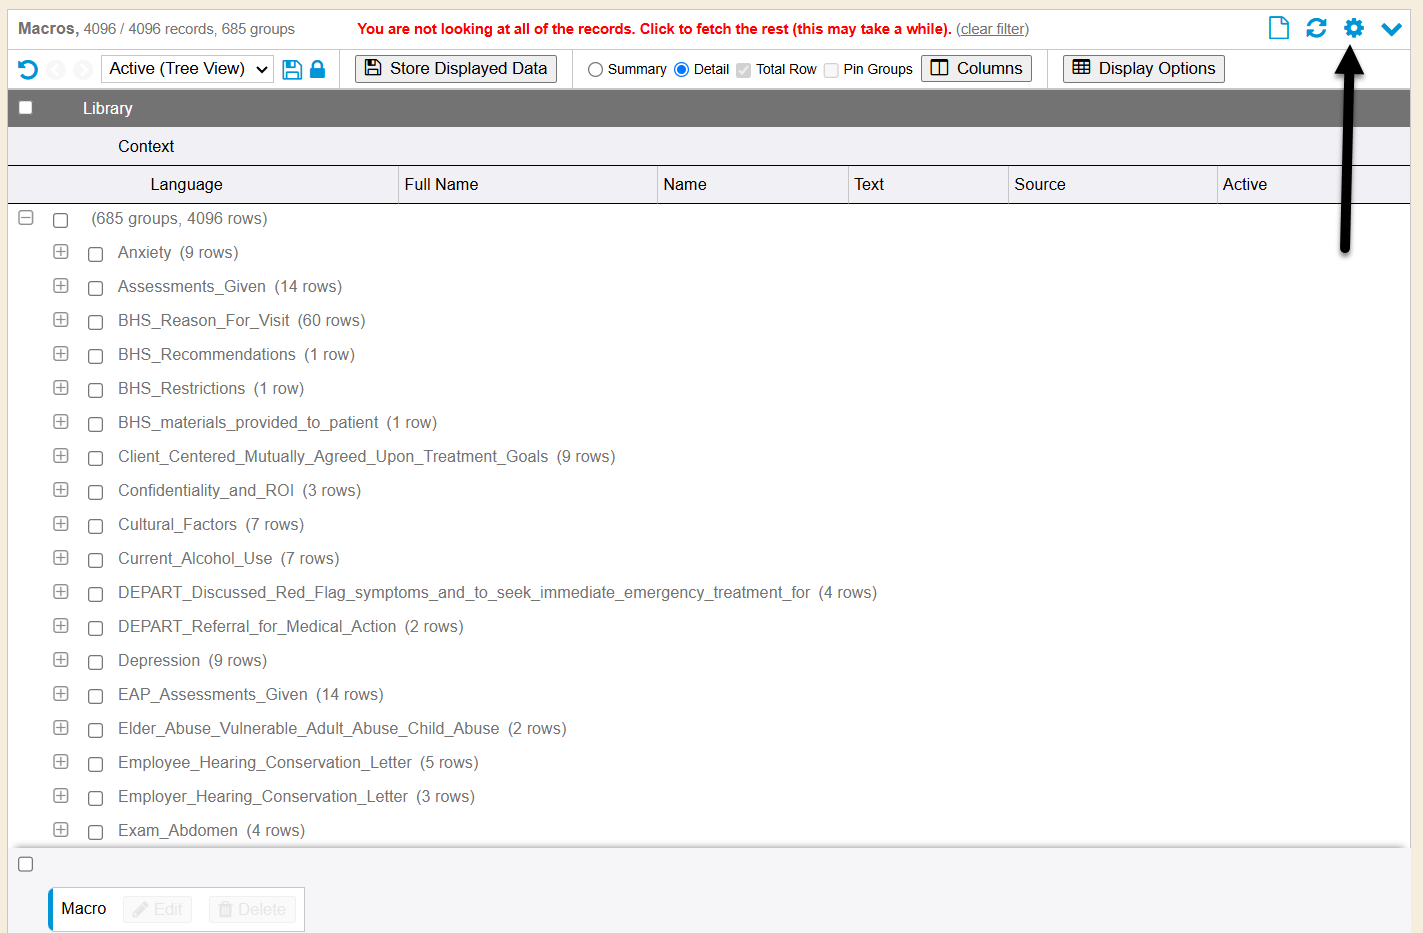The image size is (1423, 933).
Task: Click the new document page icon
Action: pos(1278,28)
